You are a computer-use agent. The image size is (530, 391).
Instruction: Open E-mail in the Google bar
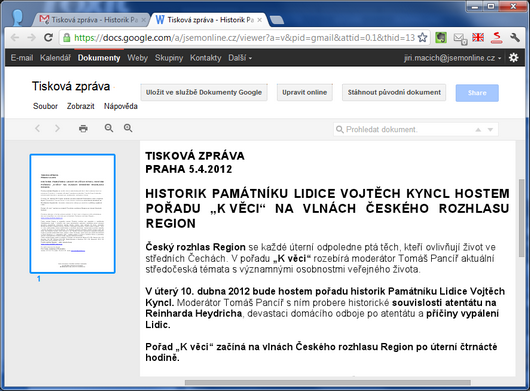tap(22, 58)
